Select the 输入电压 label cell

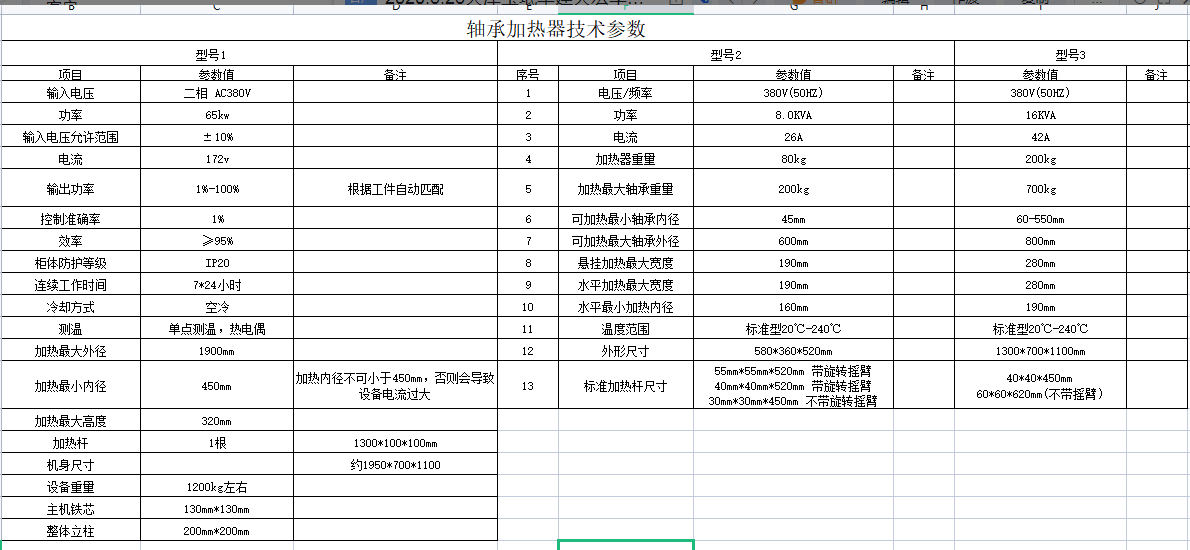point(71,93)
